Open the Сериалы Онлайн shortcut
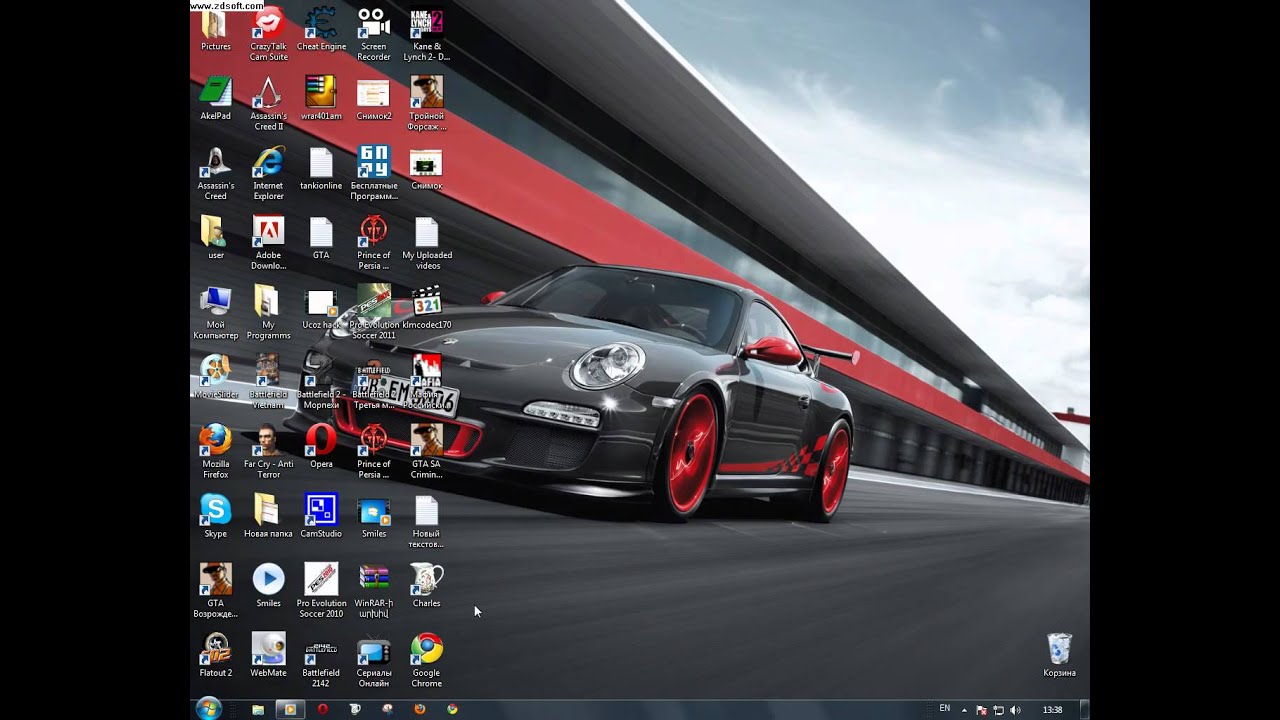This screenshot has width=1280, height=720. point(373,660)
